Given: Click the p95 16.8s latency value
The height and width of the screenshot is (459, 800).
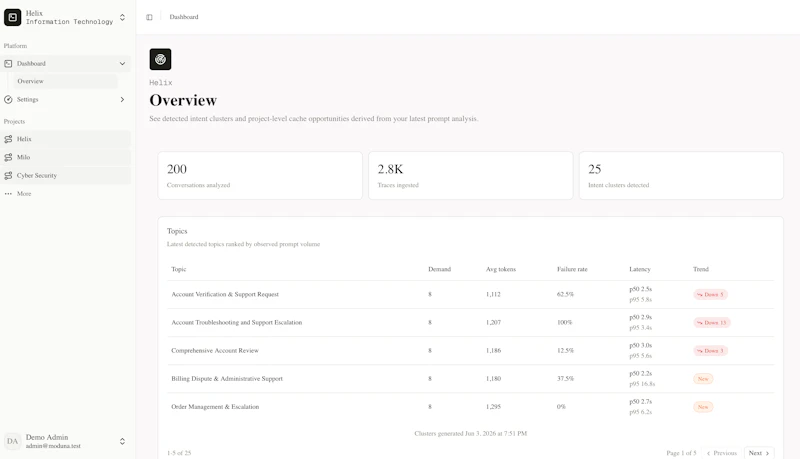Looking at the screenshot, I should pyautogui.click(x=642, y=384).
